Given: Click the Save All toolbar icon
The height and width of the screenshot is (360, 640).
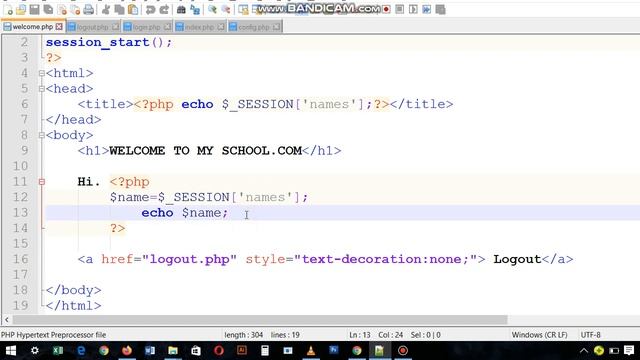Looking at the screenshot, I should [x=48, y=9].
